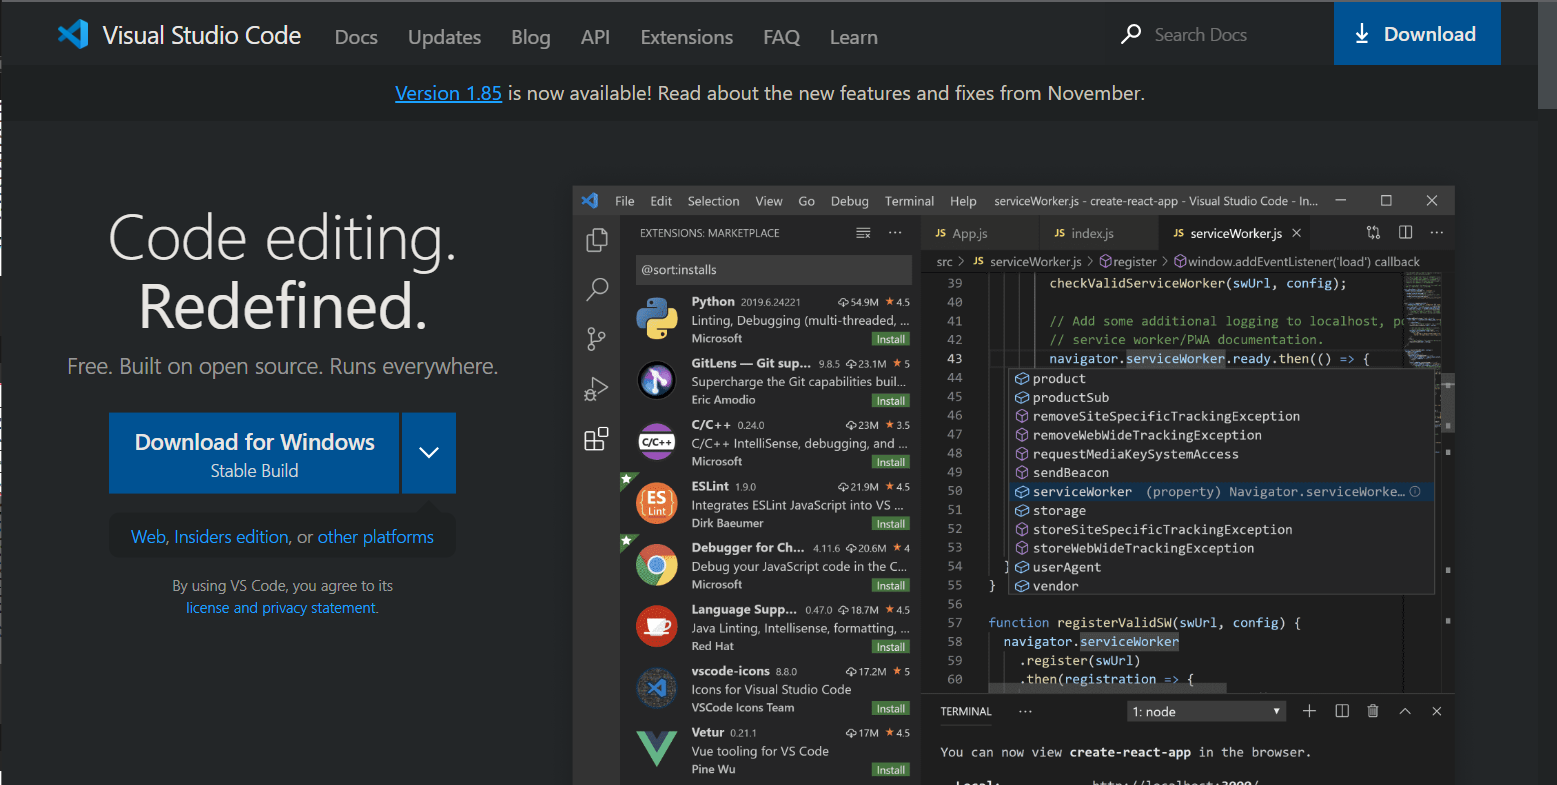1557x785 pixels.
Task: Open license and privacy statement link
Action: click(282, 608)
